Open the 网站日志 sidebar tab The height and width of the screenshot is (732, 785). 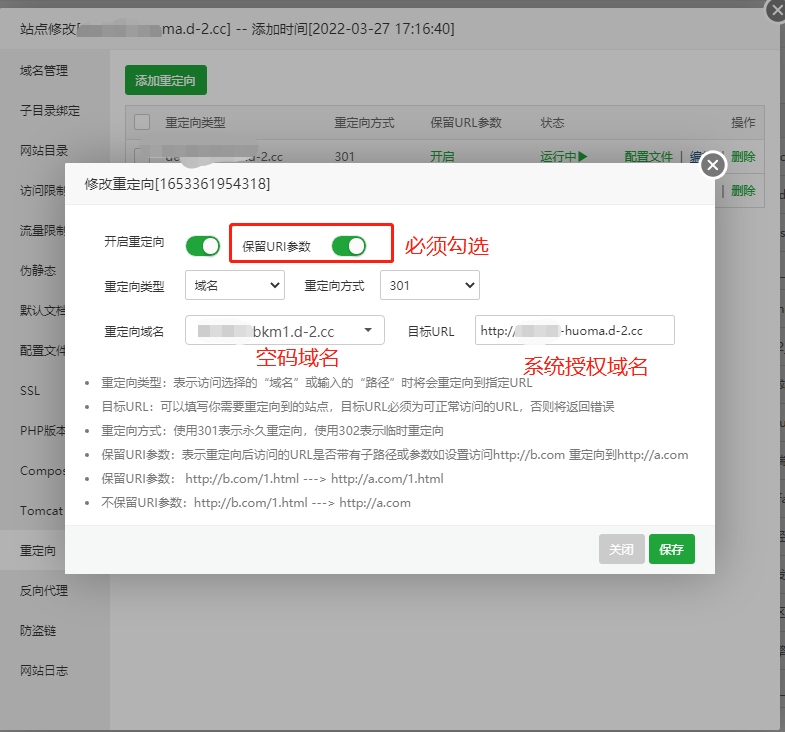(x=44, y=671)
